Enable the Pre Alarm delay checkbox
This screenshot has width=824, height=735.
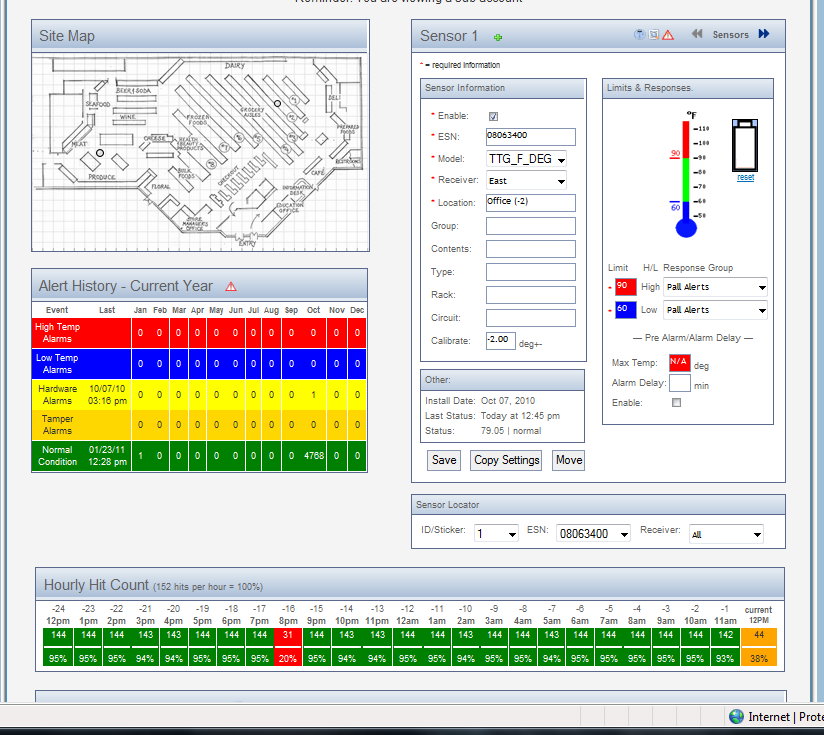pos(676,403)
